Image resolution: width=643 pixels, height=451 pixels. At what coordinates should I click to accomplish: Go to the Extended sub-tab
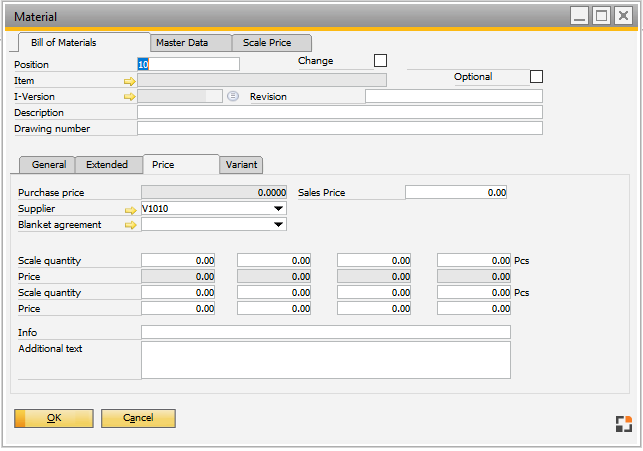pyautogui.click(x=107, y=165)
